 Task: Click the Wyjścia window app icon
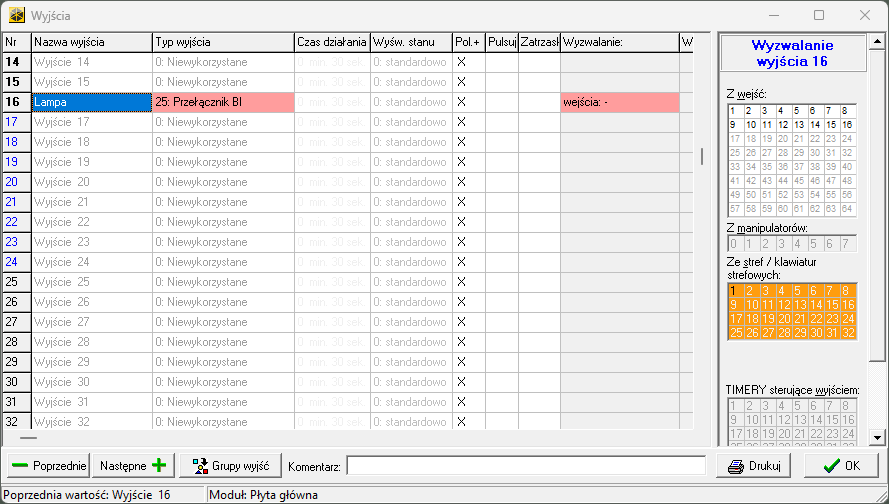coord(17,16)
